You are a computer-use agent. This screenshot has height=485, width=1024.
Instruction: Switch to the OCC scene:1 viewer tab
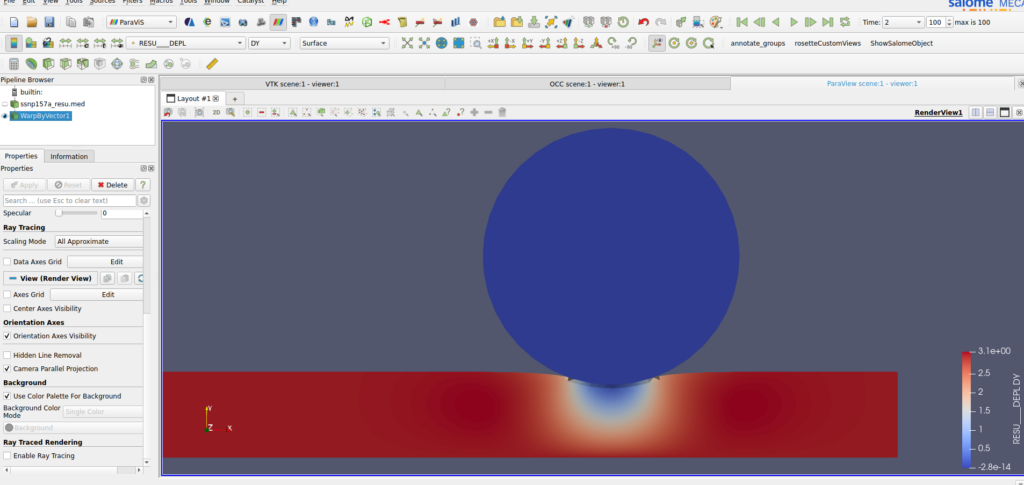587,84
